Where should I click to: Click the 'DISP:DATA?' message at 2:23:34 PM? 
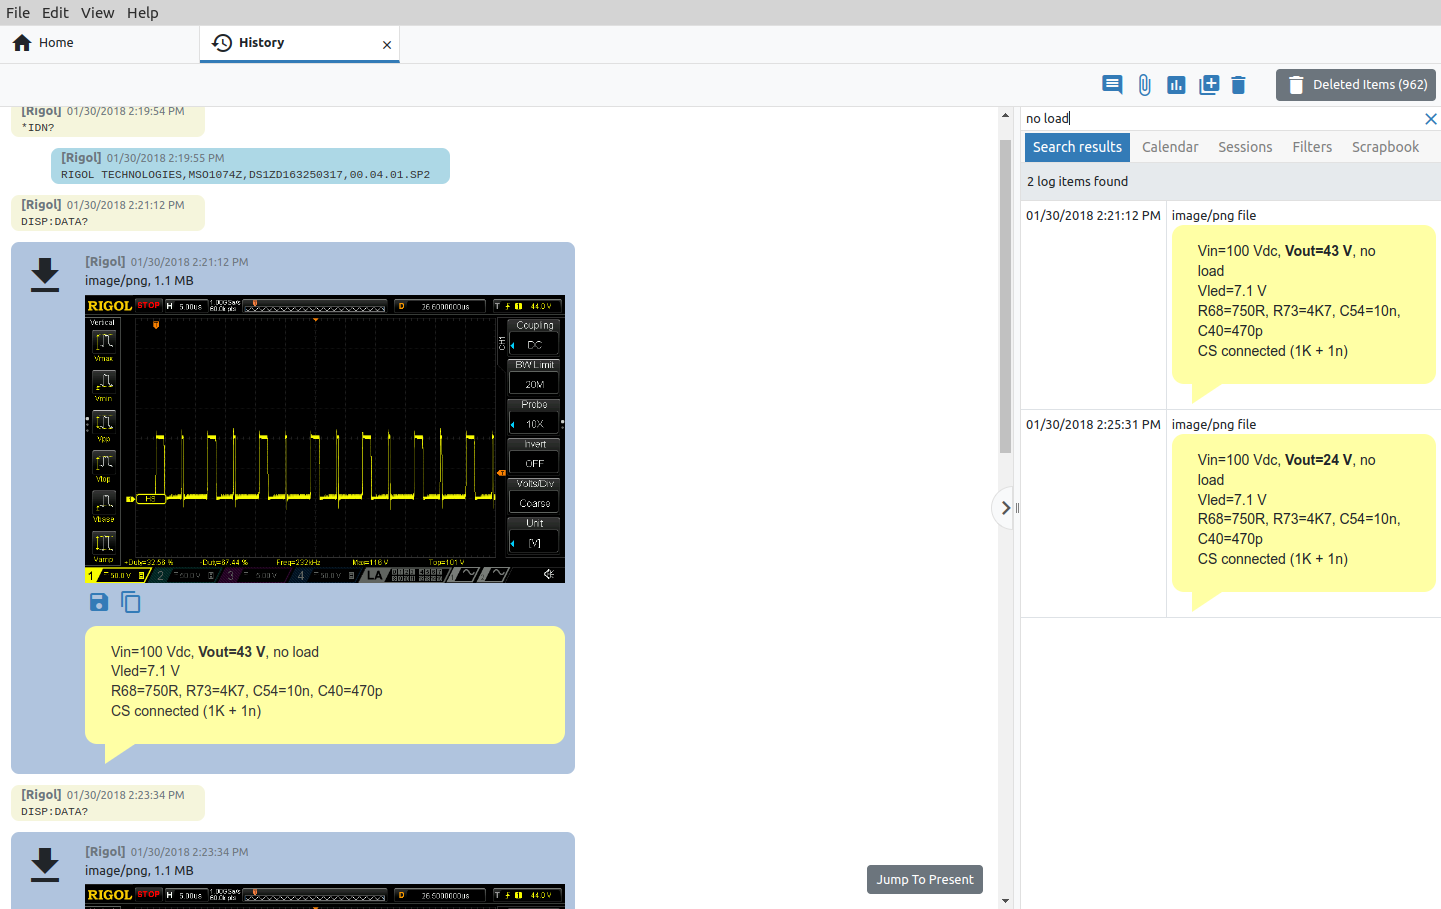[x=107, y=803]
